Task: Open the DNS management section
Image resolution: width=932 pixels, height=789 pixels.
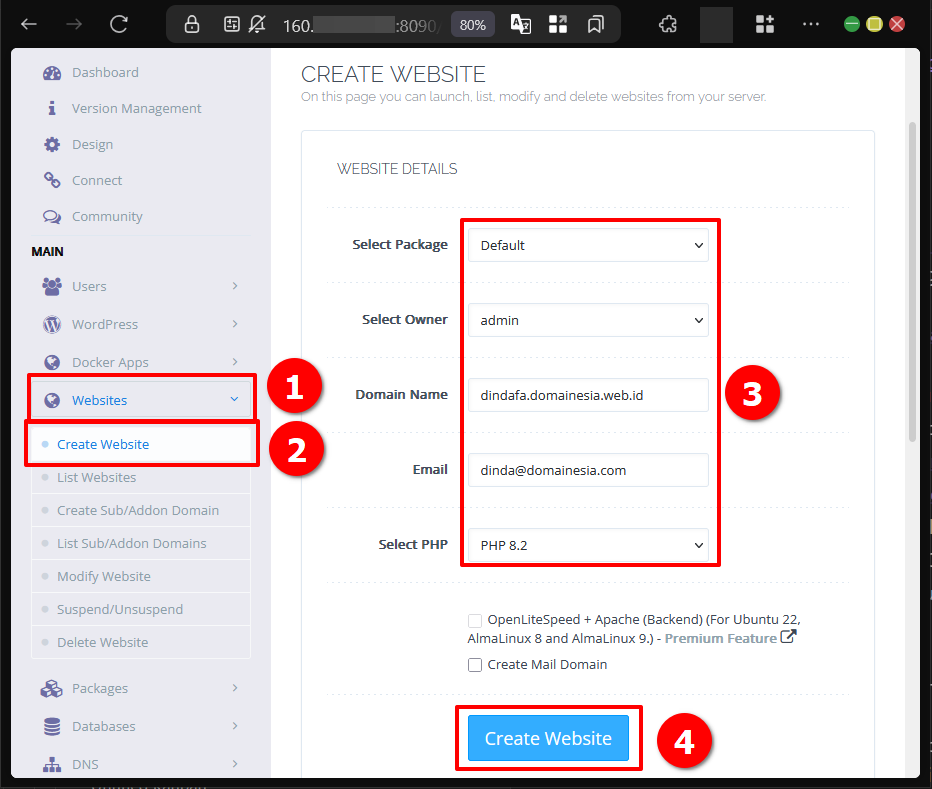Action: (x=85, y=764)
